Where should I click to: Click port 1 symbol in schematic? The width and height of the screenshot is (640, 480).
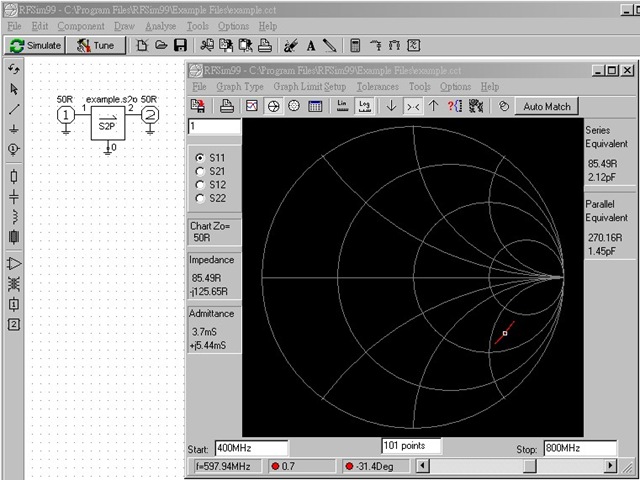[66, 116]
